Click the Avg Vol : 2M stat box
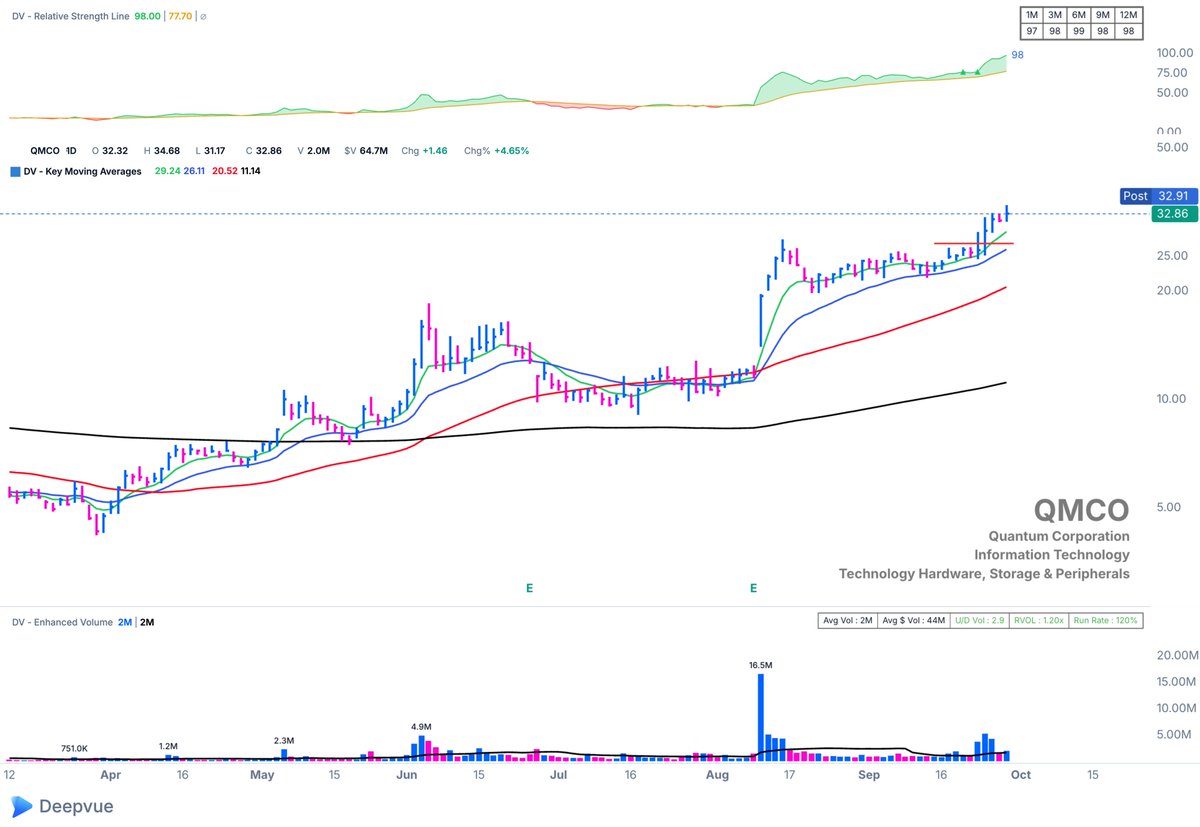Viewport: 1200px width, 827px height. tap(846, 620)
